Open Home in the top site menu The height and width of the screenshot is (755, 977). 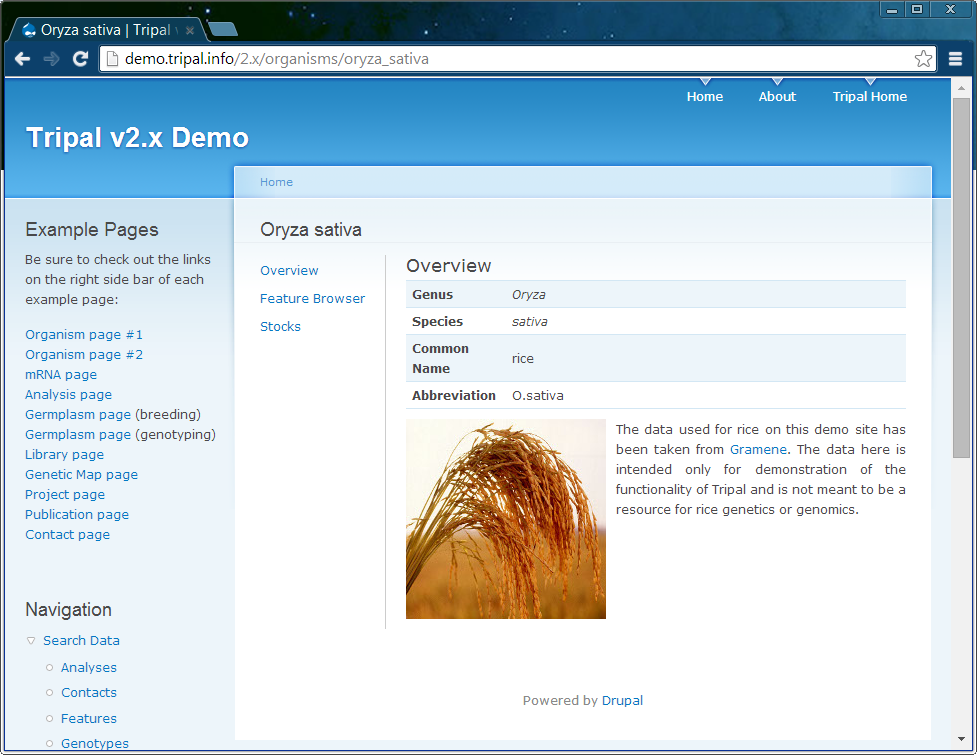tap(705, 97)
